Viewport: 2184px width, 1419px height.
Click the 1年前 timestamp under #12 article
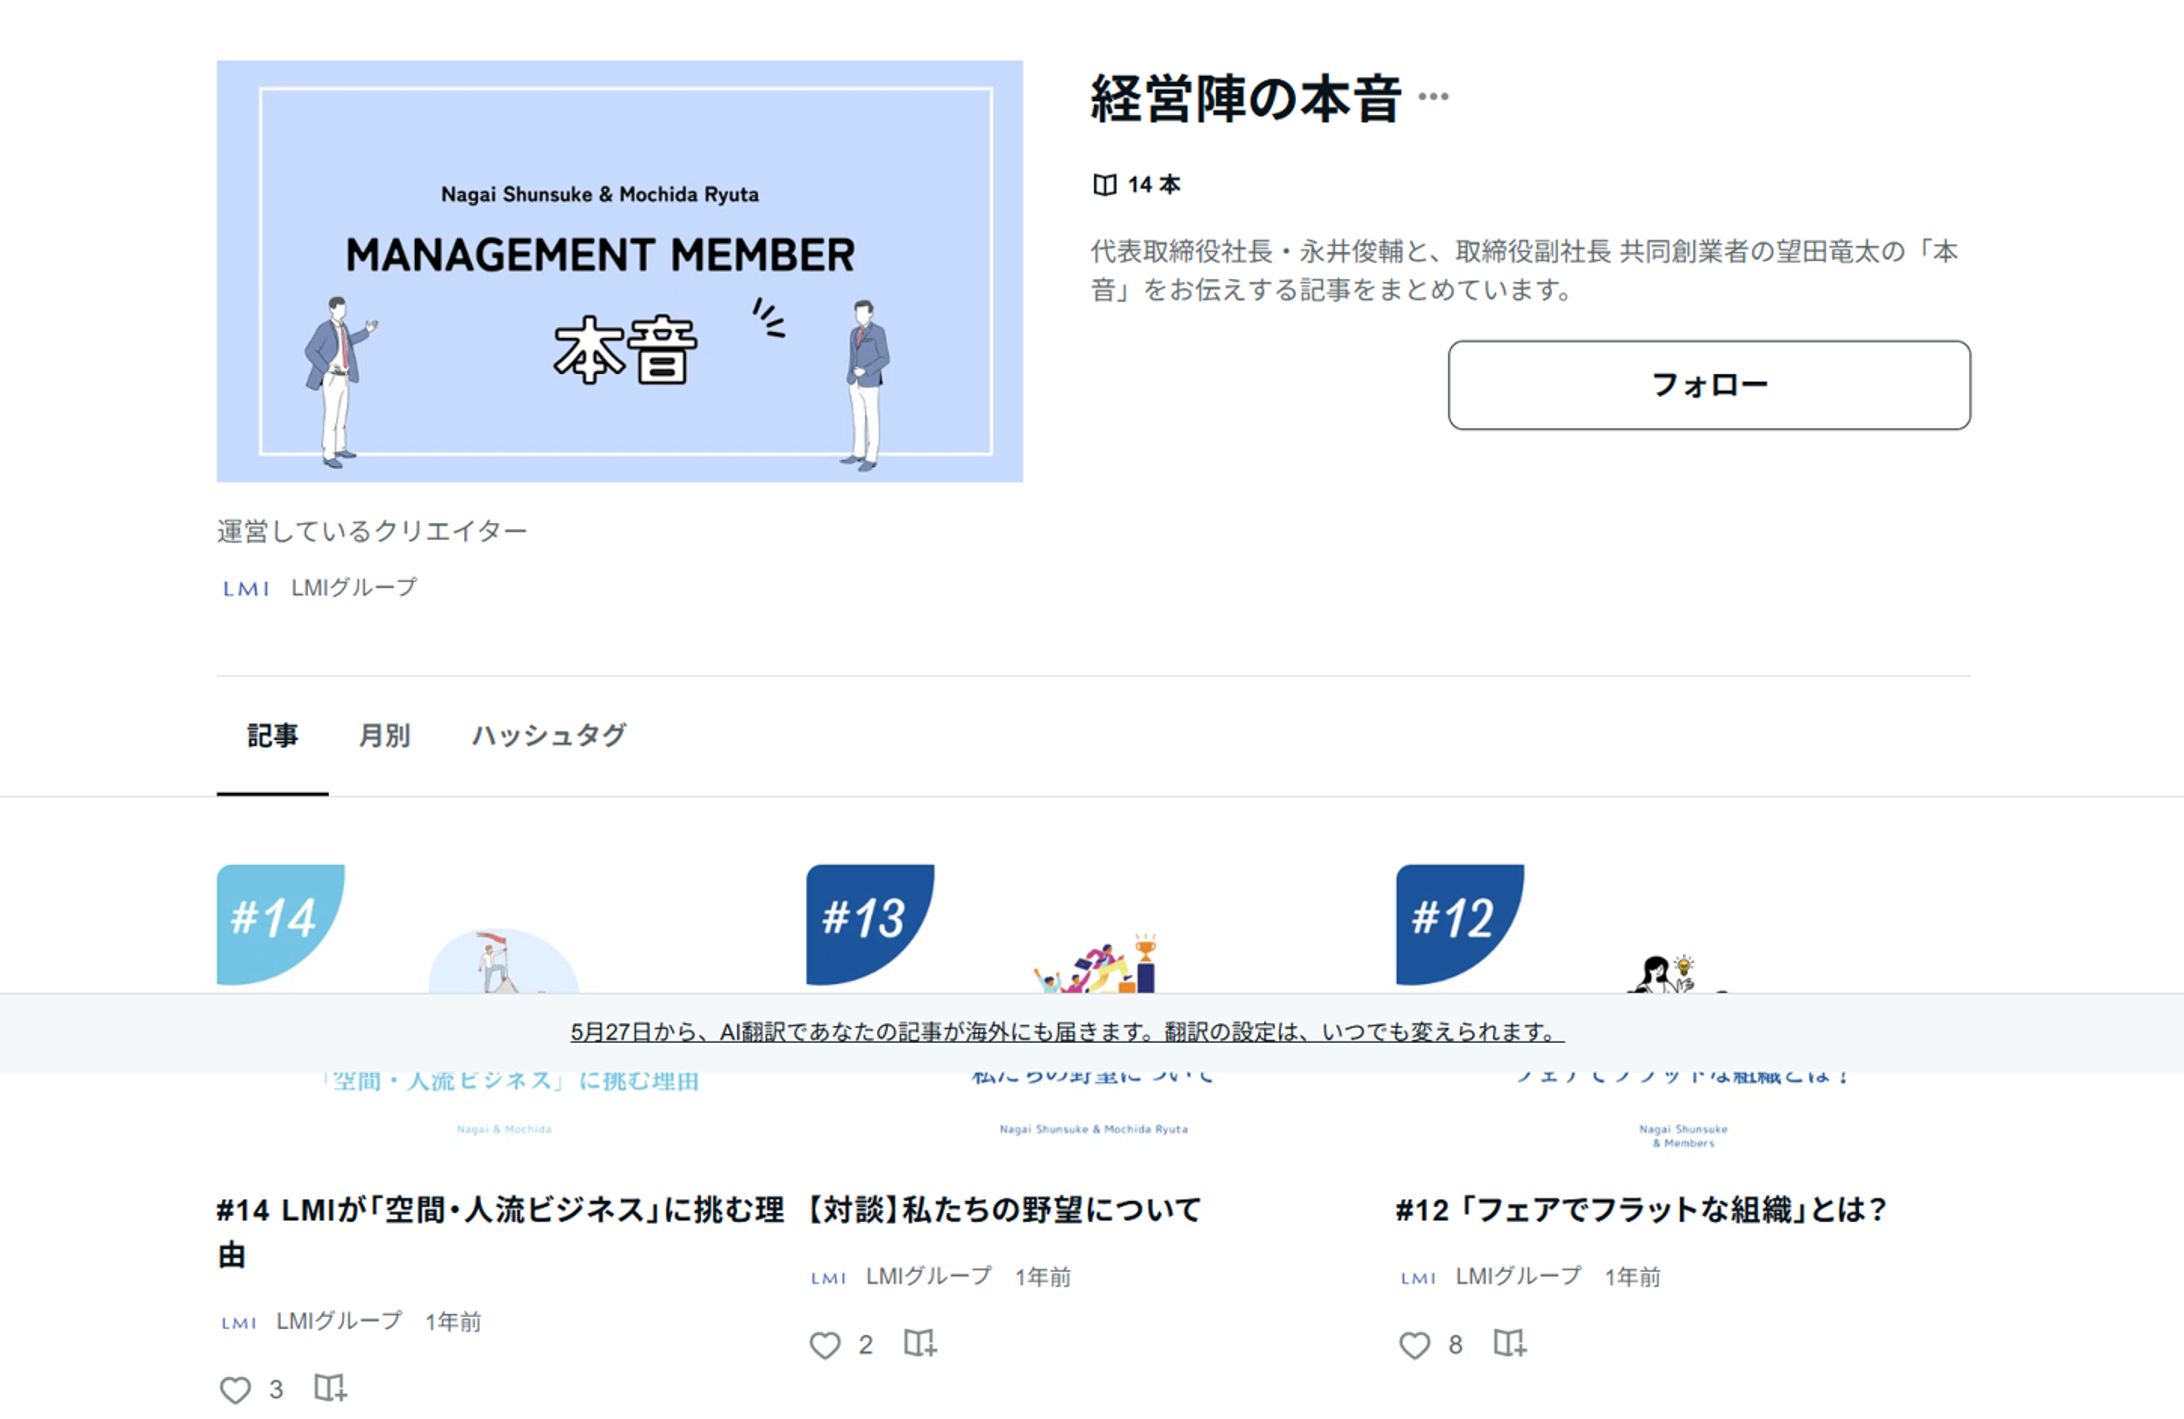(x=1633, y=1277)
